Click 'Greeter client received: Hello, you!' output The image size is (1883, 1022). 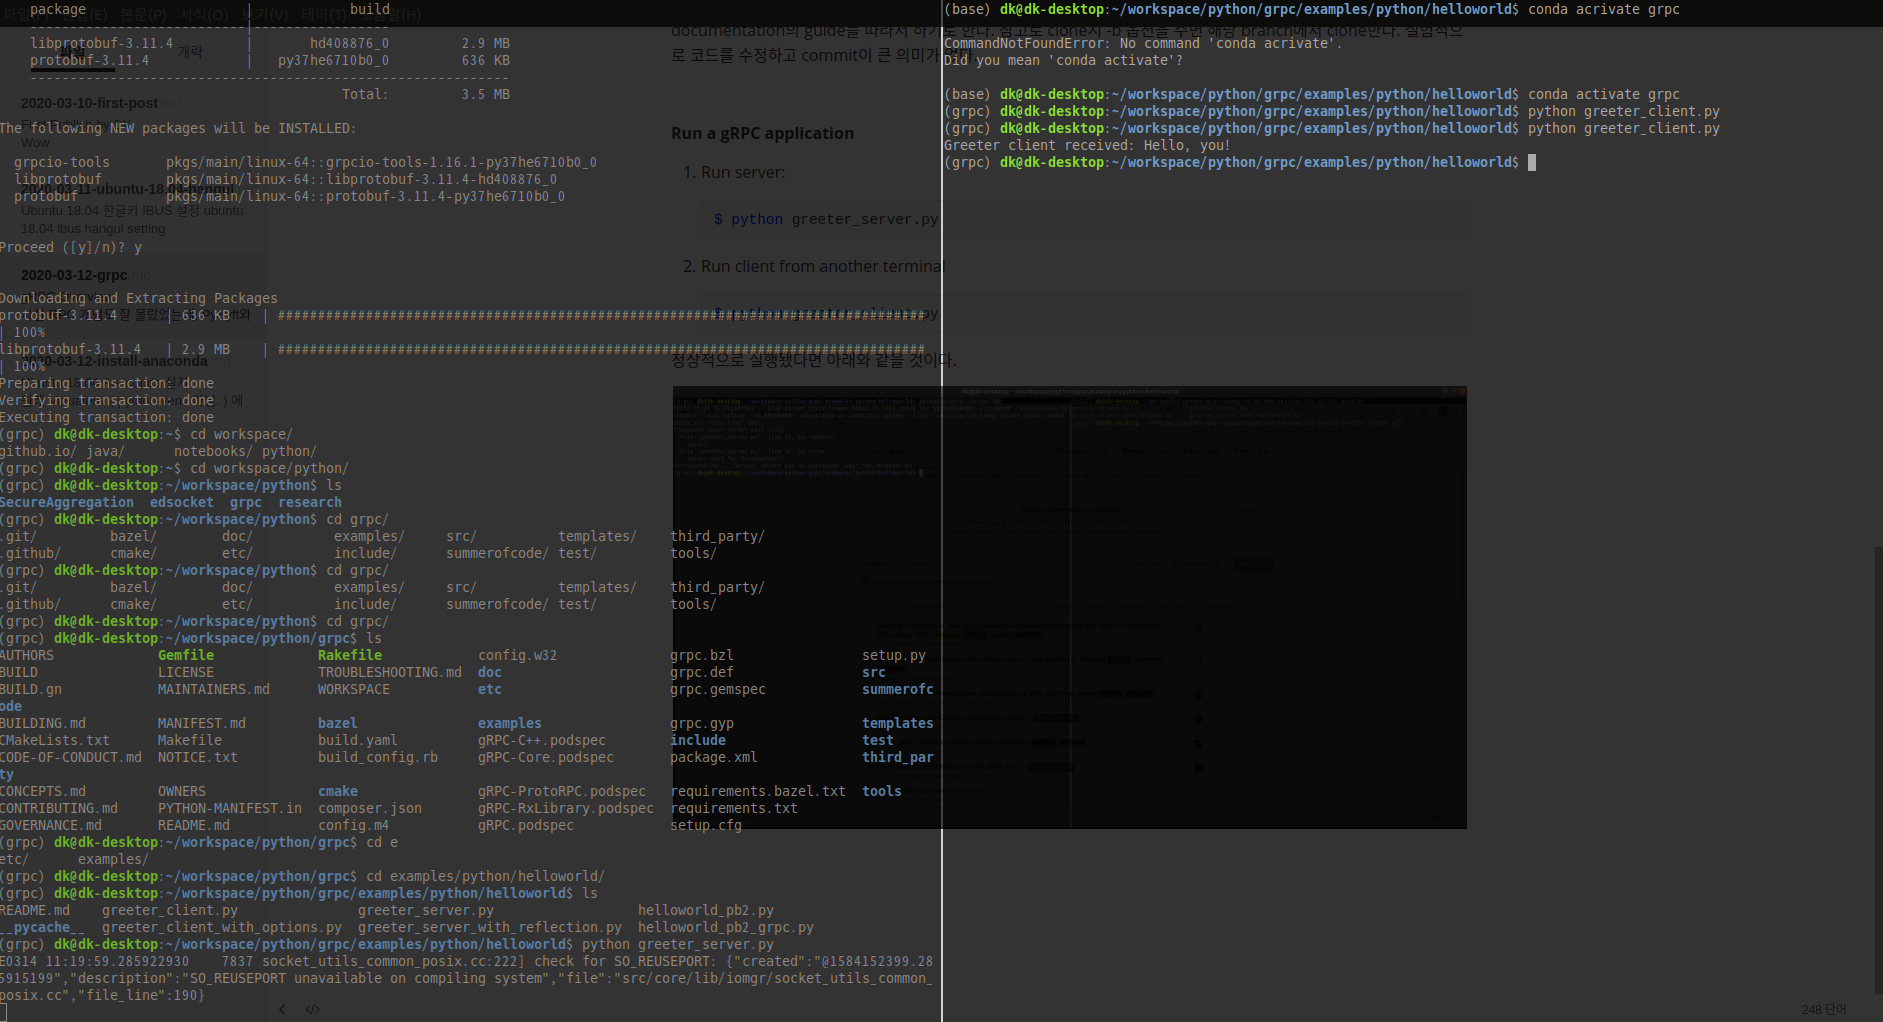[x=1087, y=145]
